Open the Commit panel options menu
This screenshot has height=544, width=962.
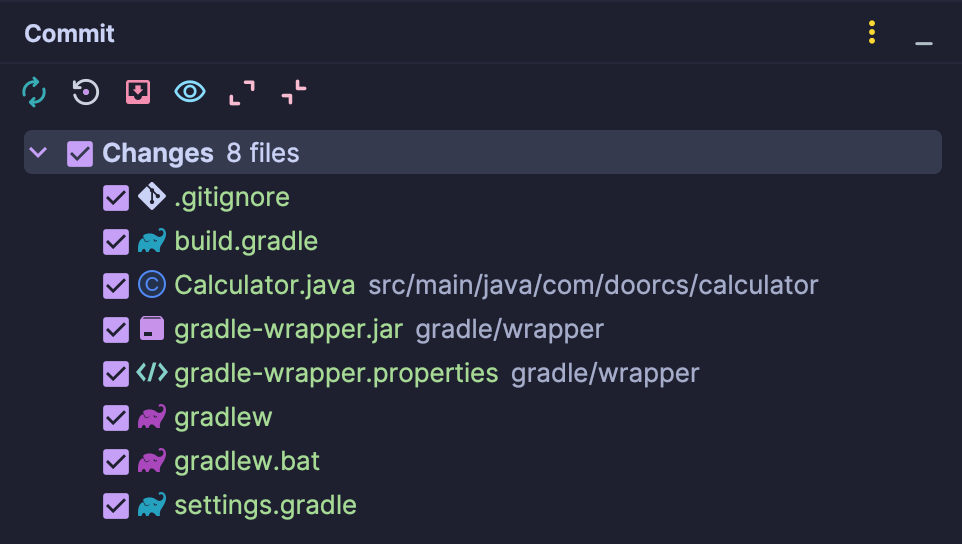coord(872,33)
